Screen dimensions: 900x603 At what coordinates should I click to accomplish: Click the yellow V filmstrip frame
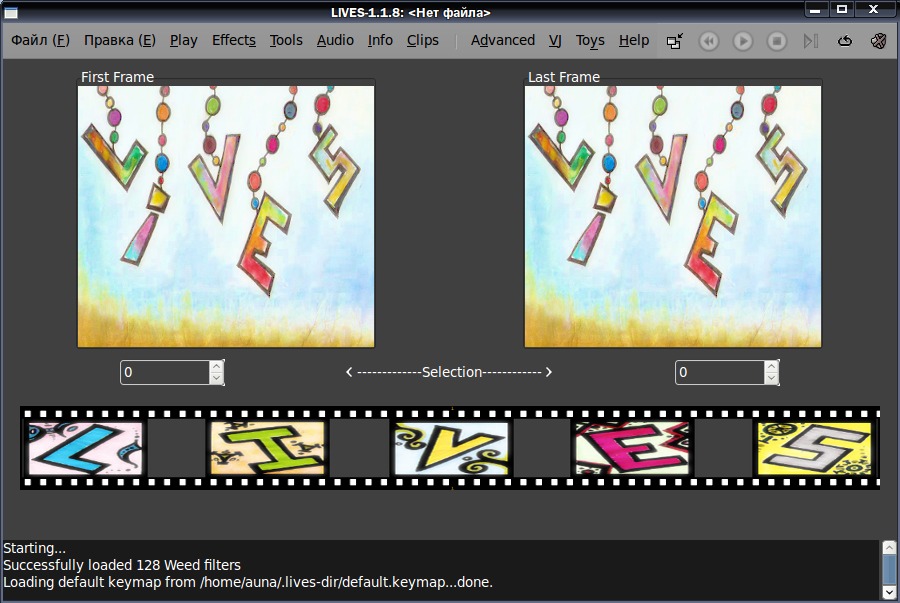tap(452, 449)
